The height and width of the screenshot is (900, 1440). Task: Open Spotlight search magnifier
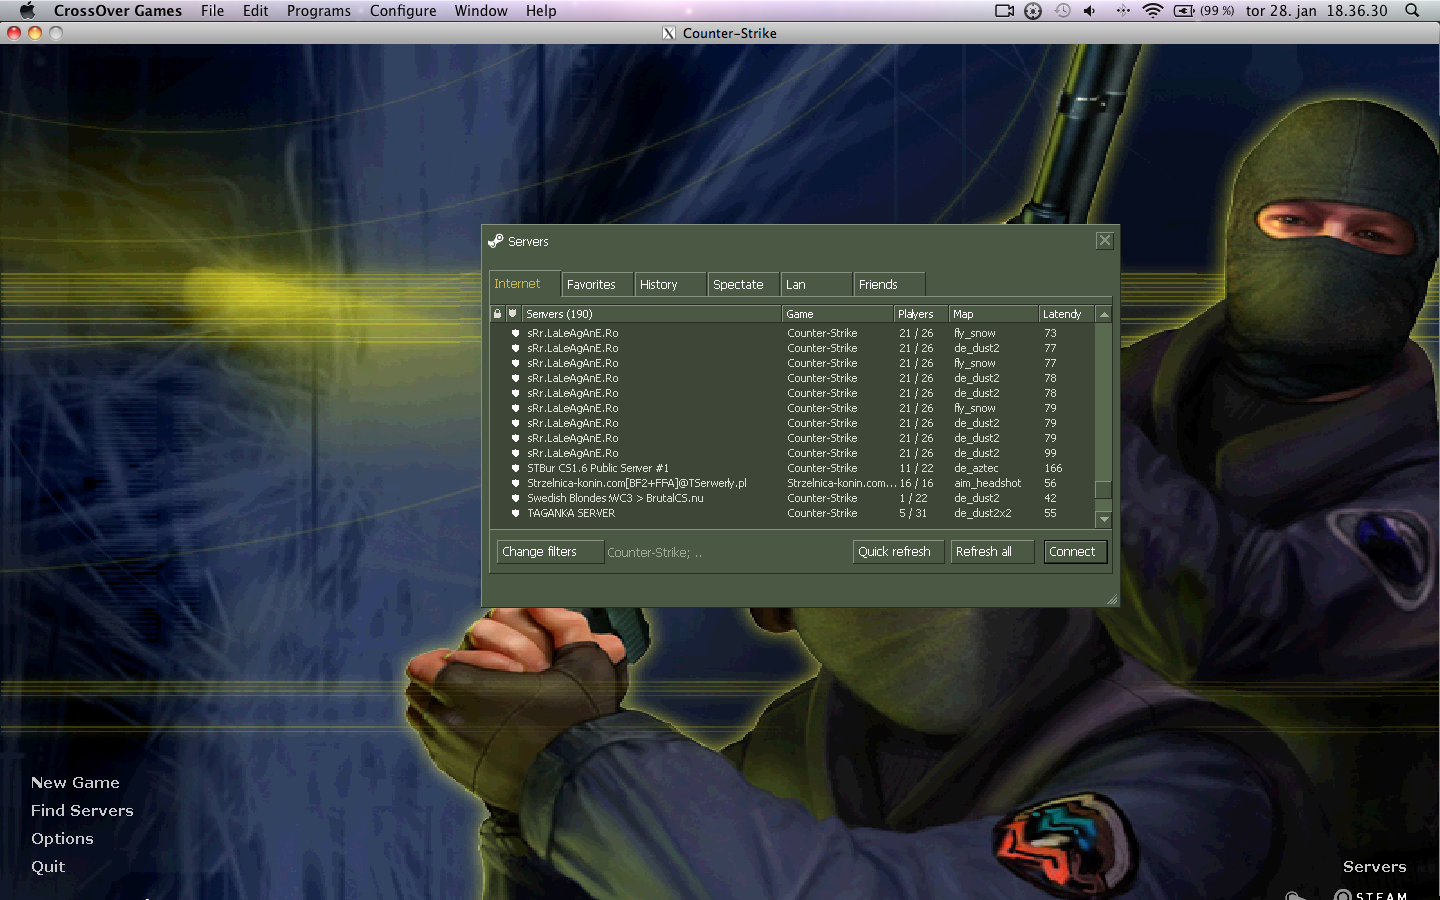1412,11
